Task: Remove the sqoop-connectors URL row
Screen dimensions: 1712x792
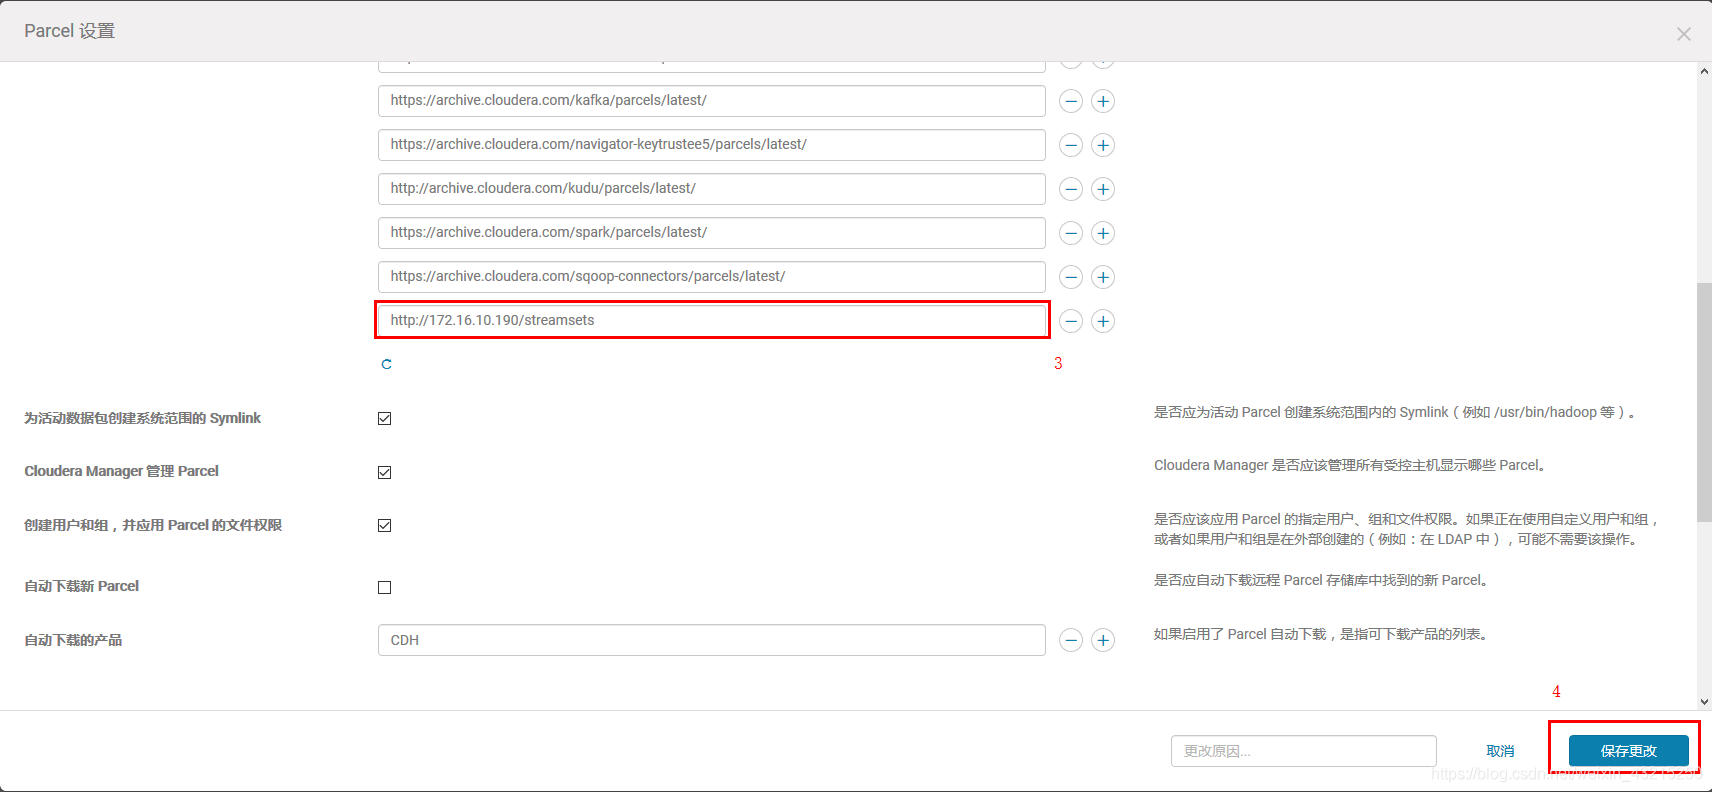Action: click(x=1070, y=277)
